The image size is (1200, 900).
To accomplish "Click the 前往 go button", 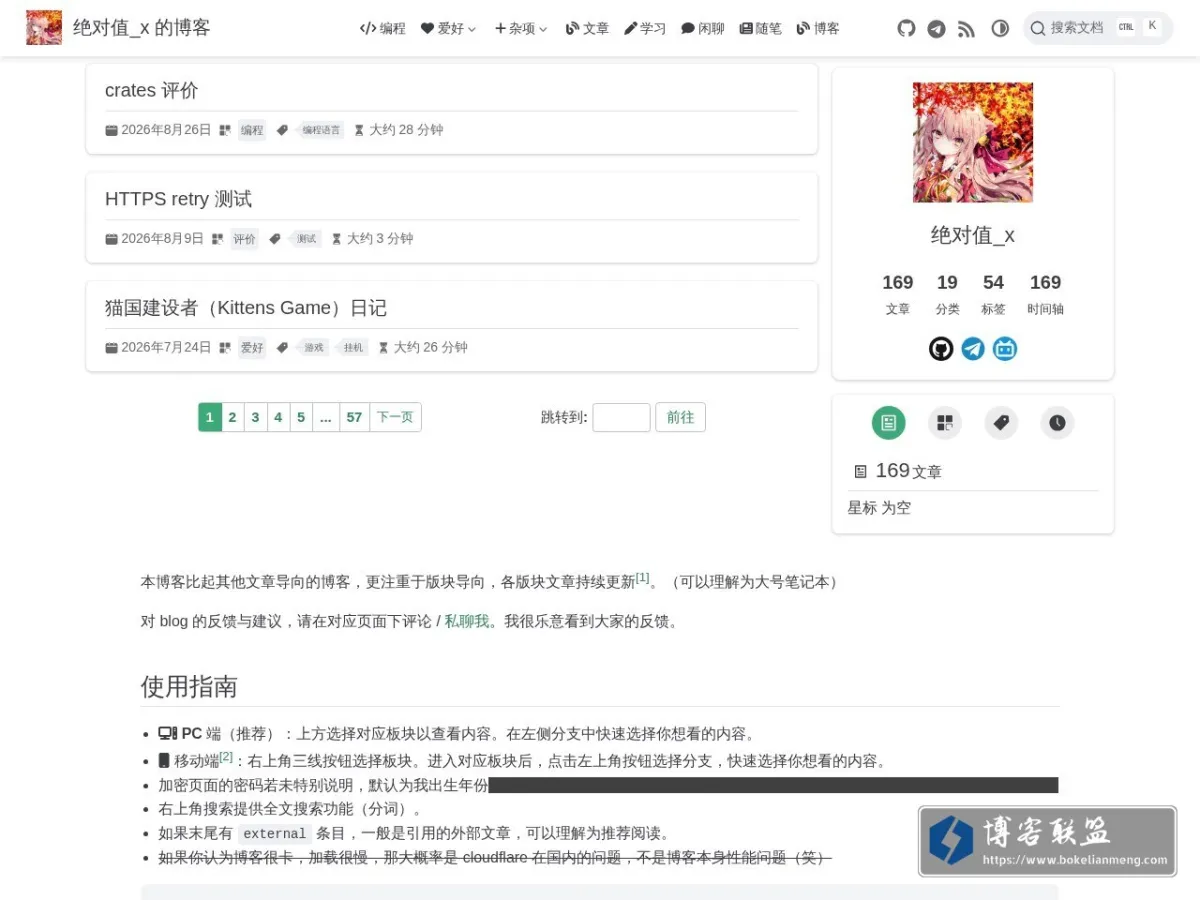I will (680, 417).
